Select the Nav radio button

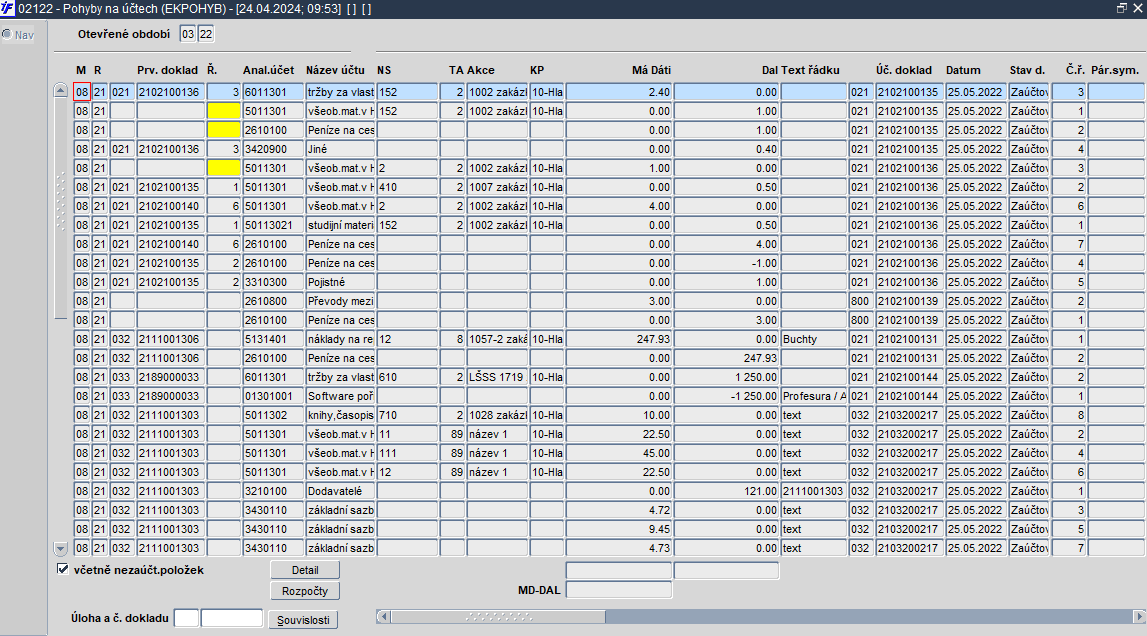[7, 34]
